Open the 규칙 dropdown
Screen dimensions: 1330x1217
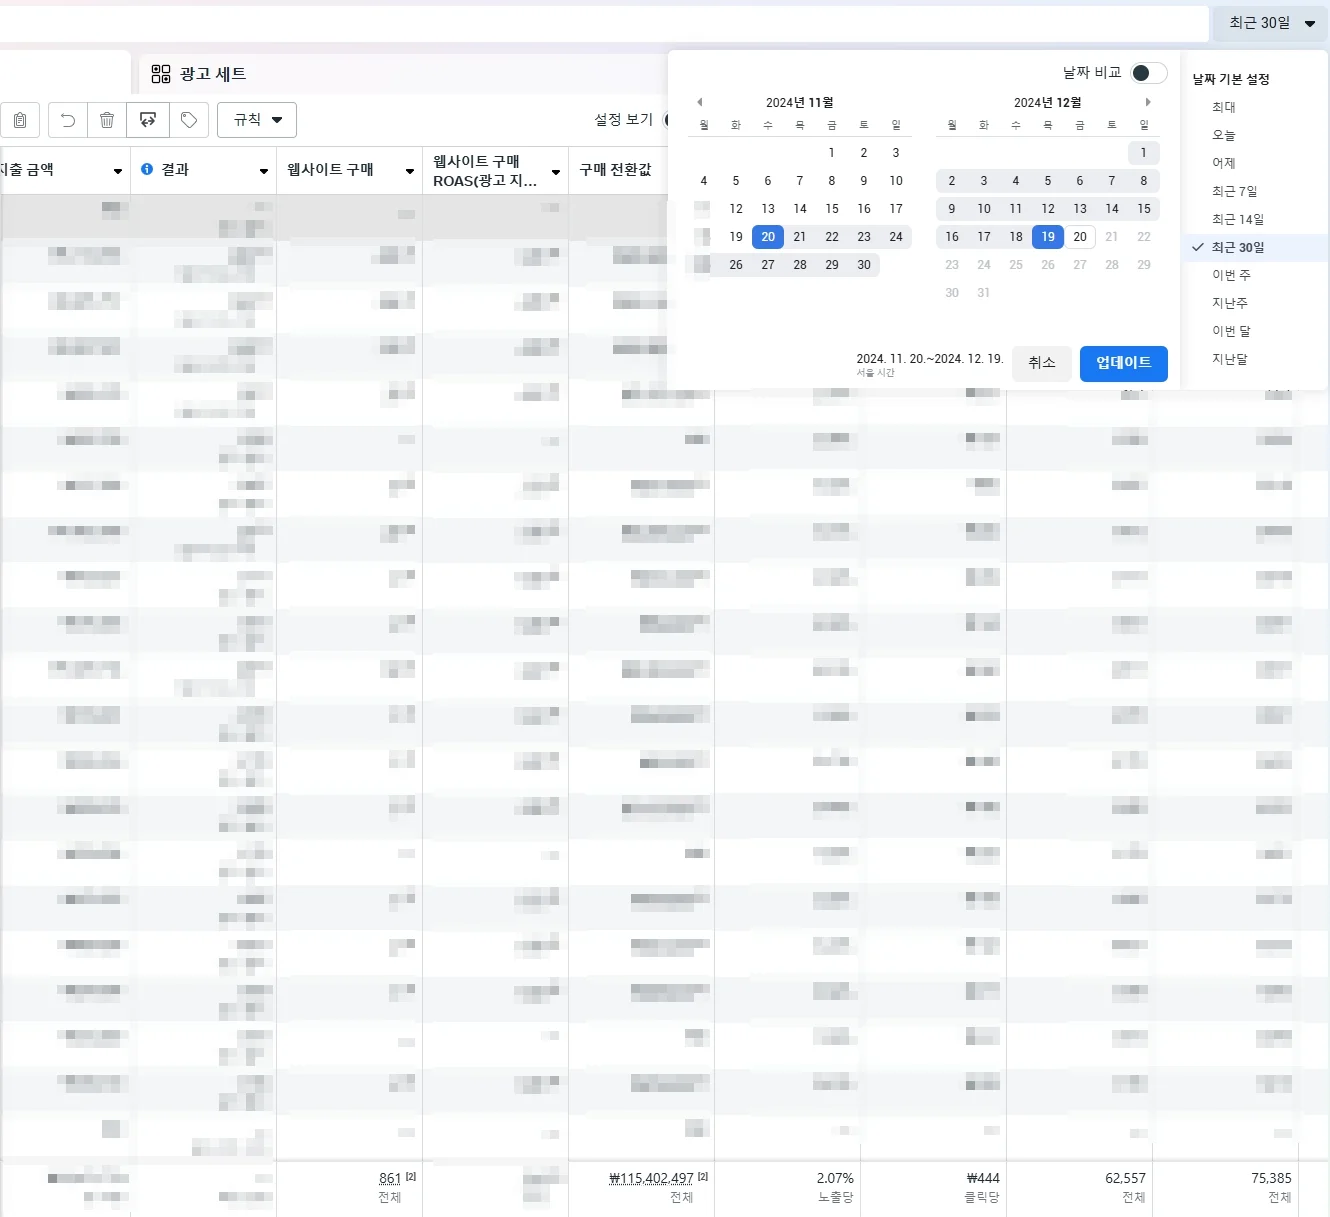(257, 120)
